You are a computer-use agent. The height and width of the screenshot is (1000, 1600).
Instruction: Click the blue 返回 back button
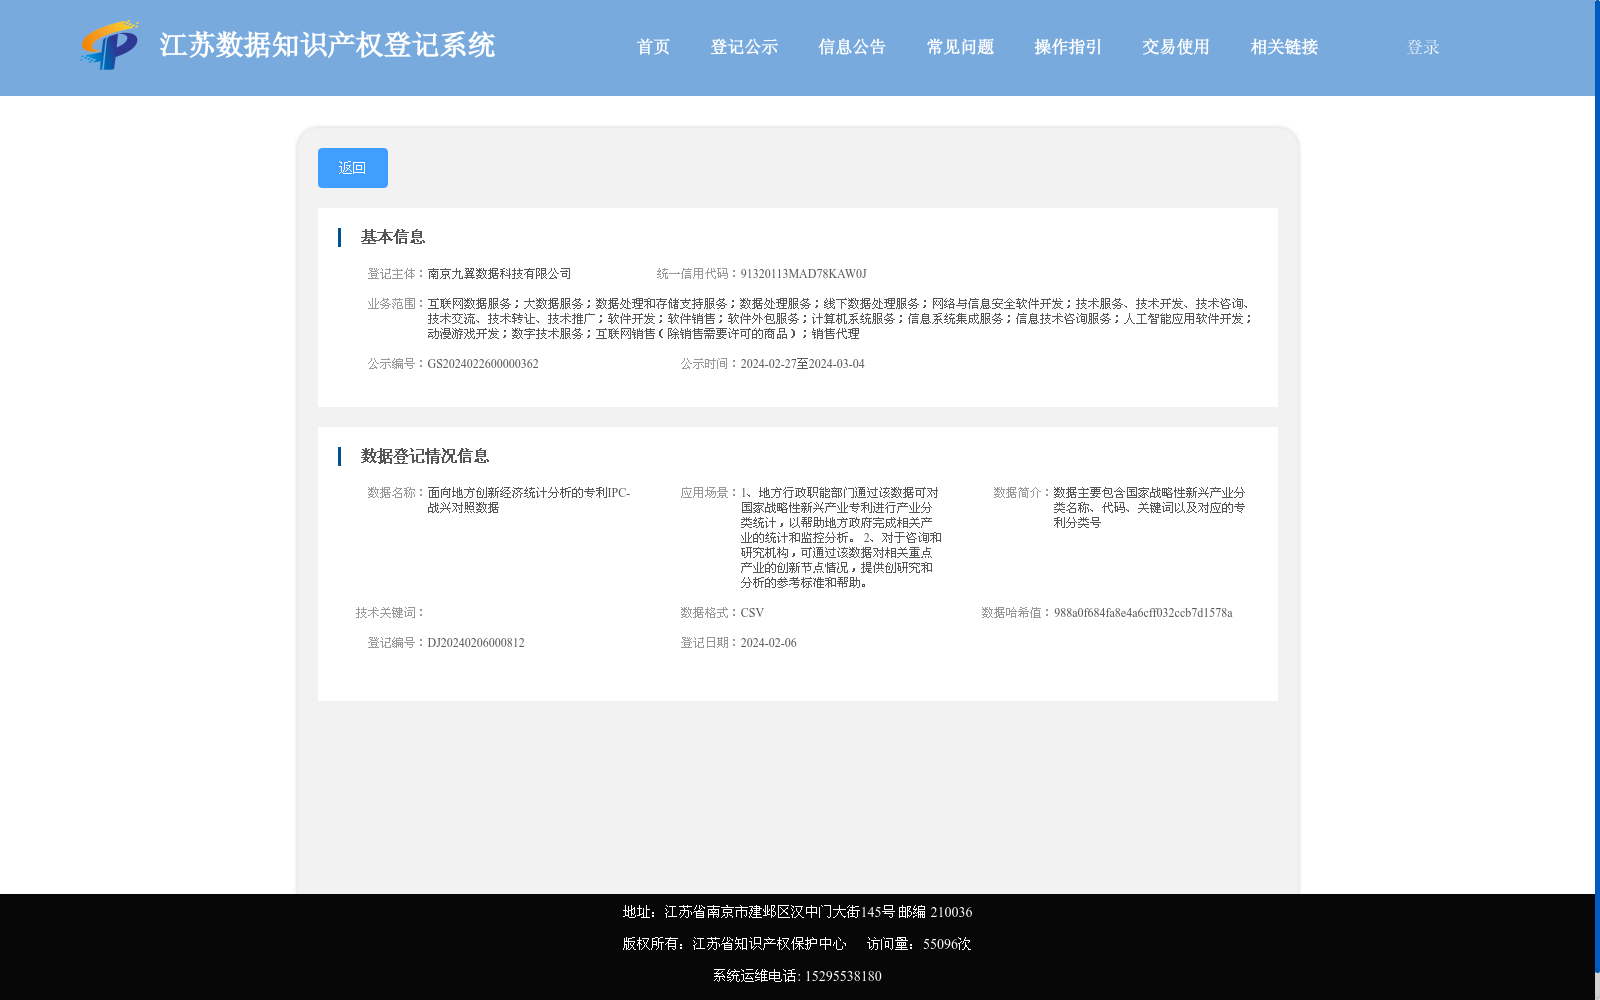tap(353, 168)
